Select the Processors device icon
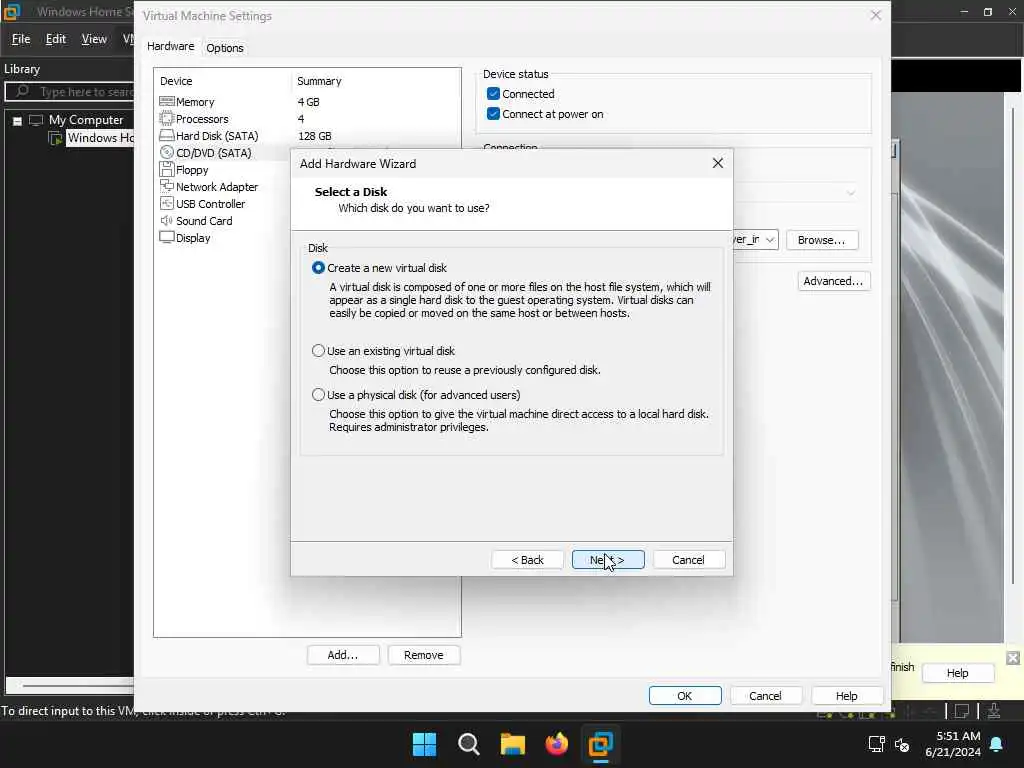This screenshot has height=768, width=1024. [x=167, y=118]
